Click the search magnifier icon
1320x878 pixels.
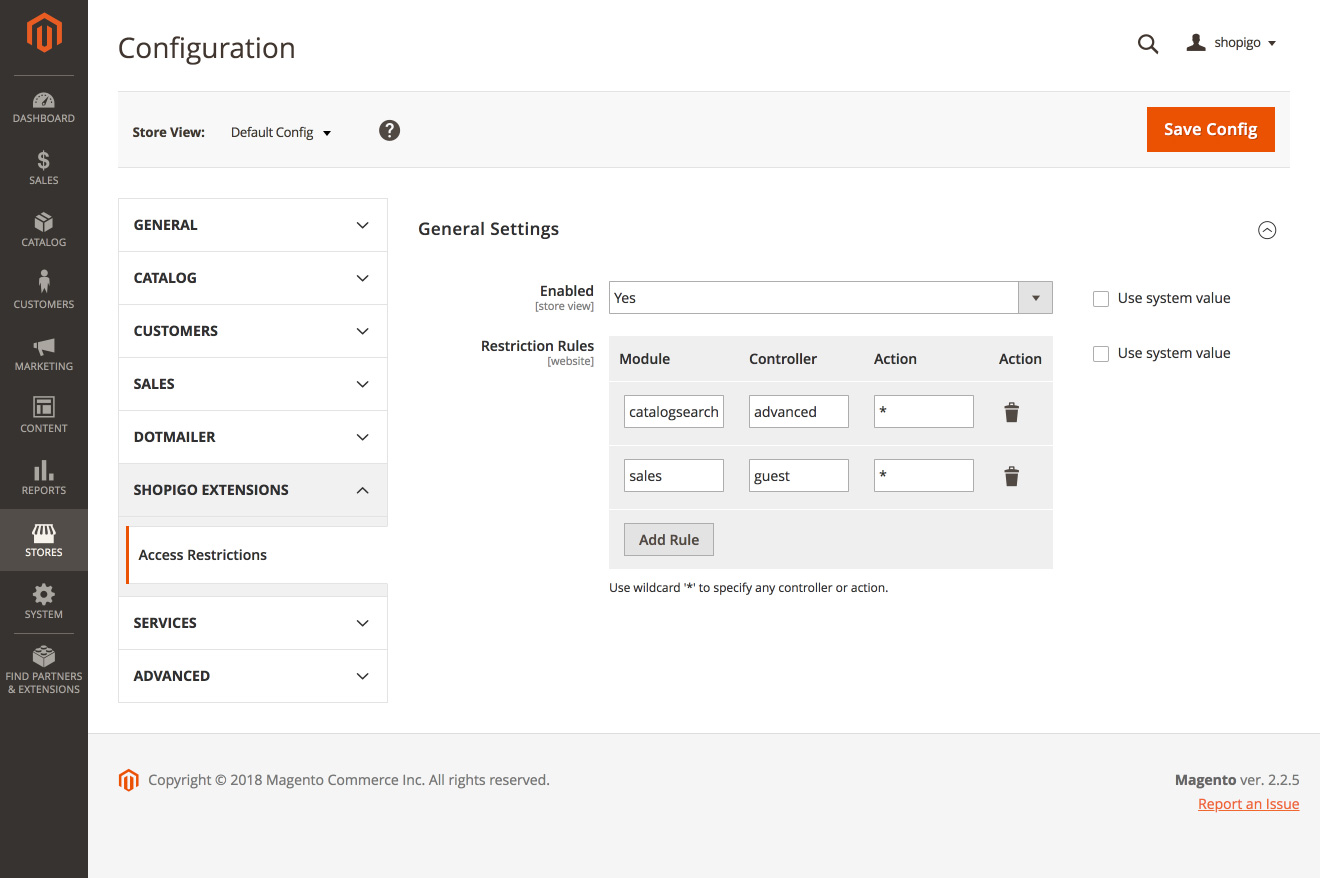click(1148, 44)
